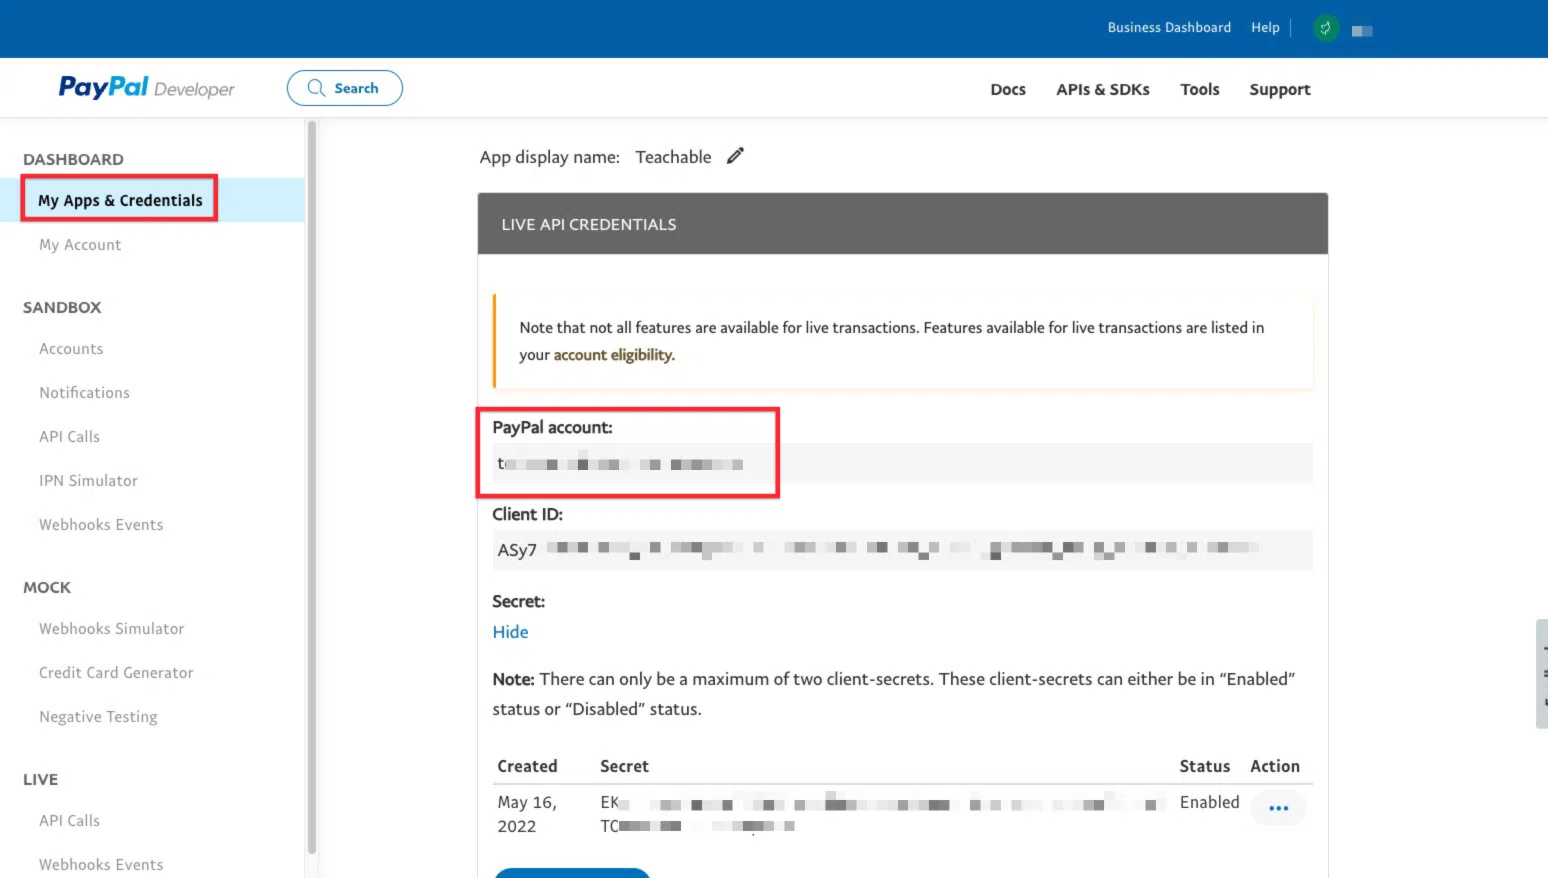Click the PayPal Developer logo

146,88
